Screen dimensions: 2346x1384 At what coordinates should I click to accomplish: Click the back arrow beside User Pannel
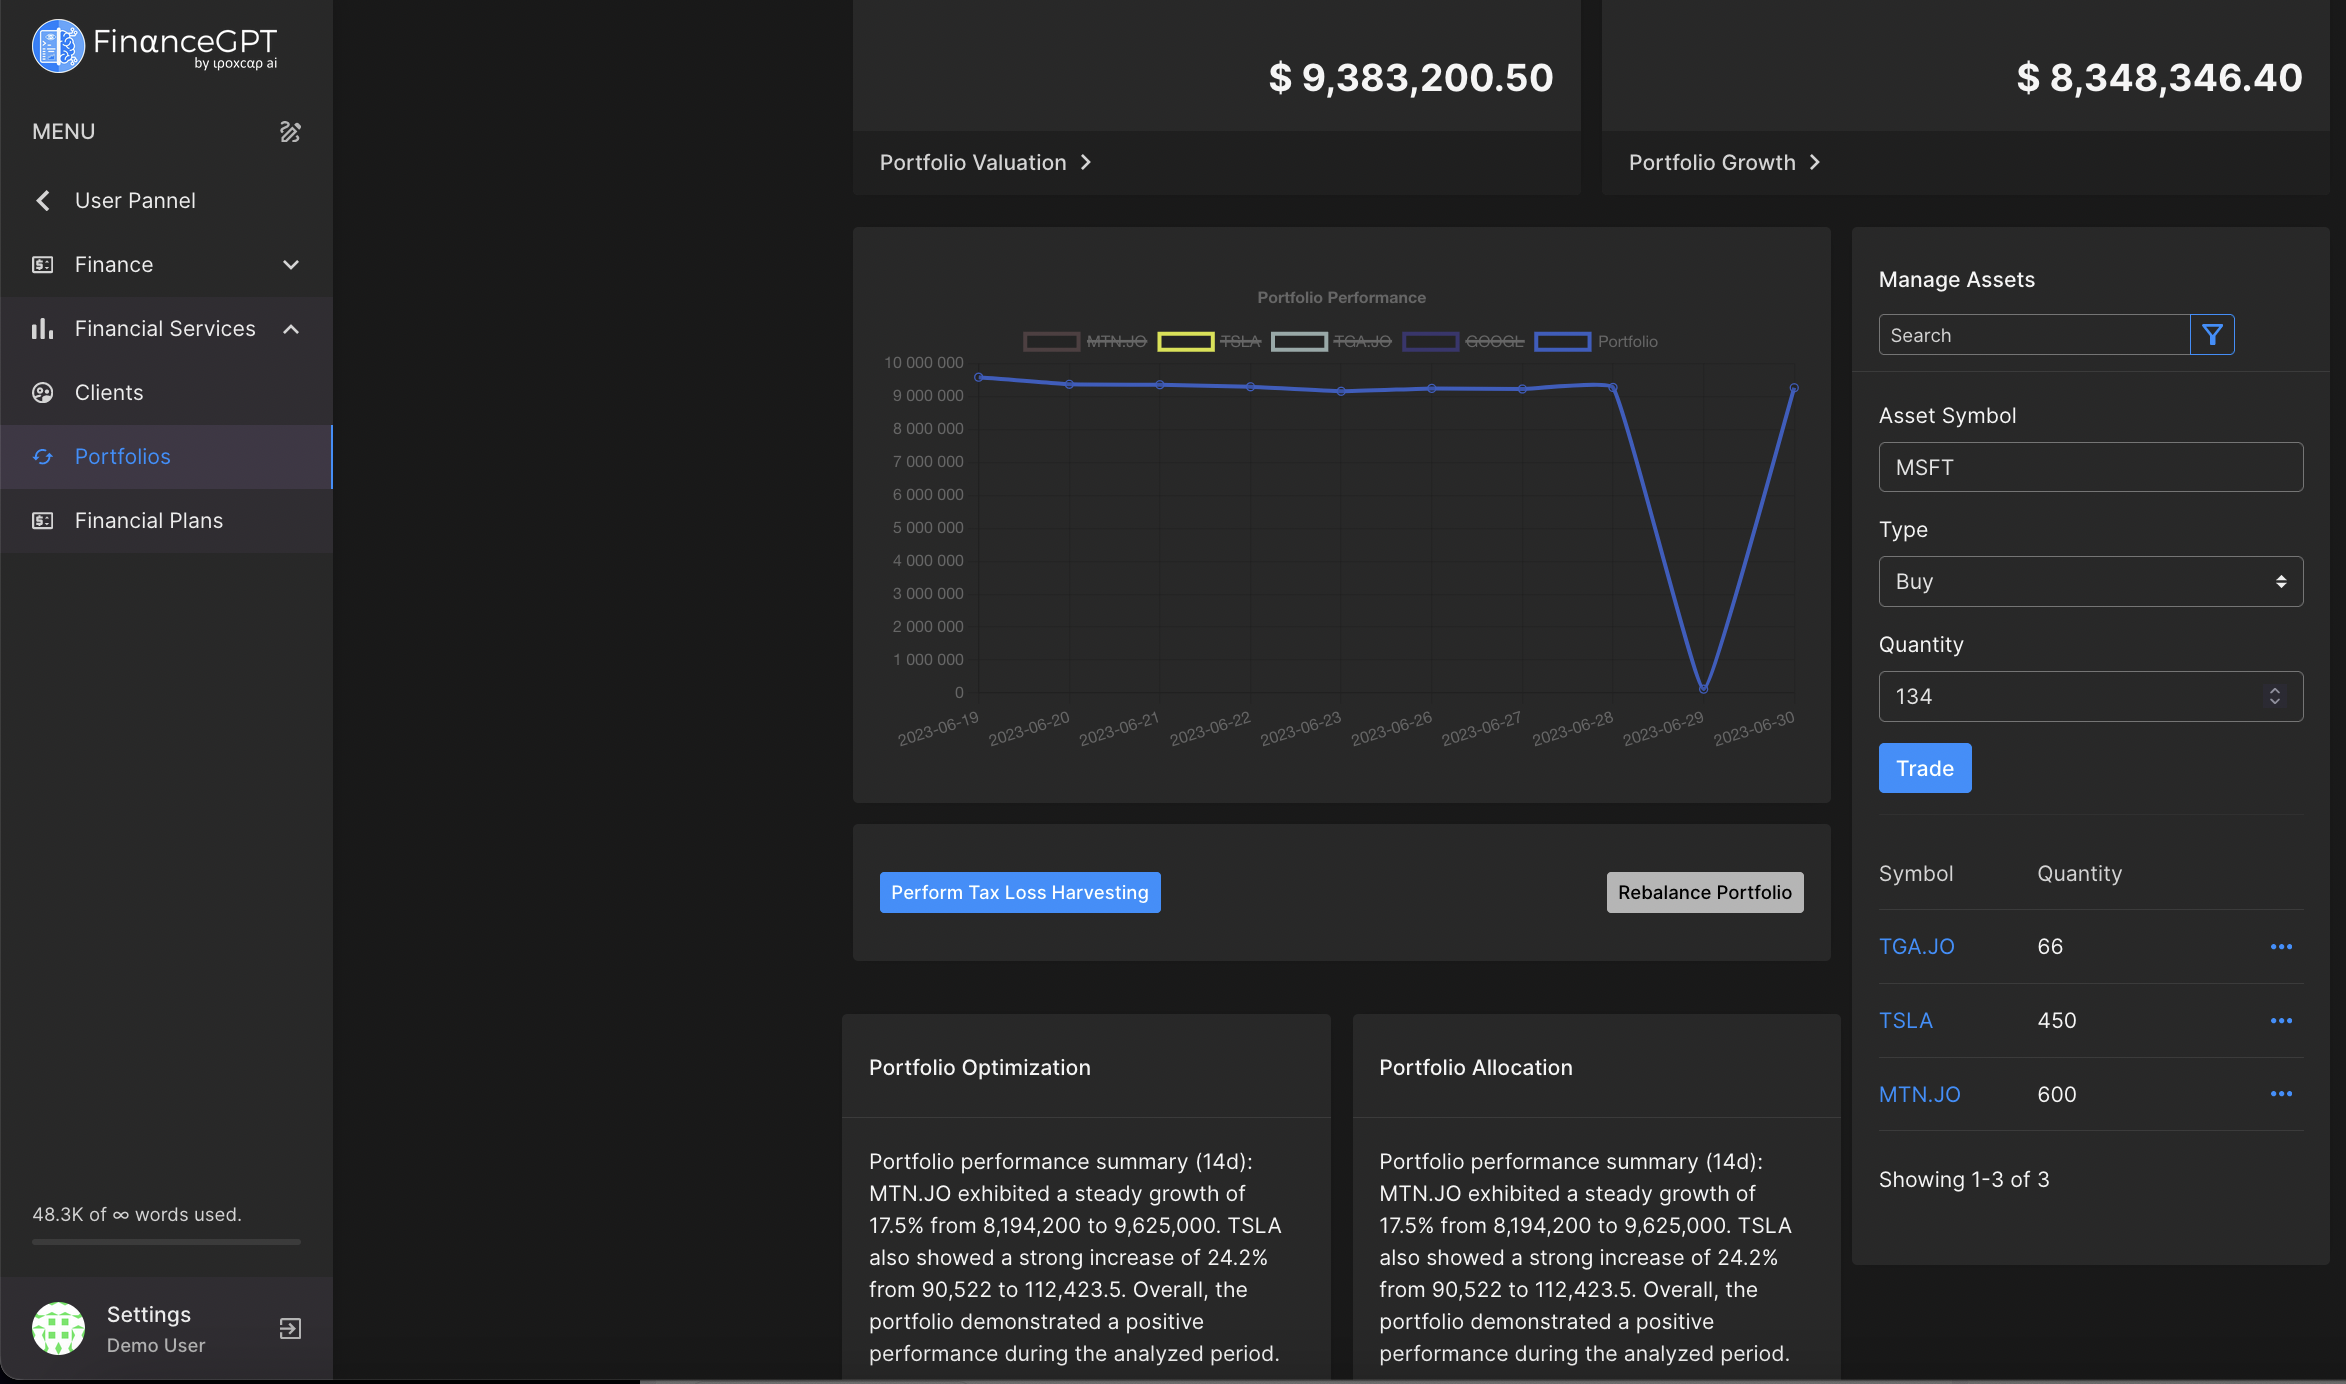pyautogui.click(x=43, y=200)
